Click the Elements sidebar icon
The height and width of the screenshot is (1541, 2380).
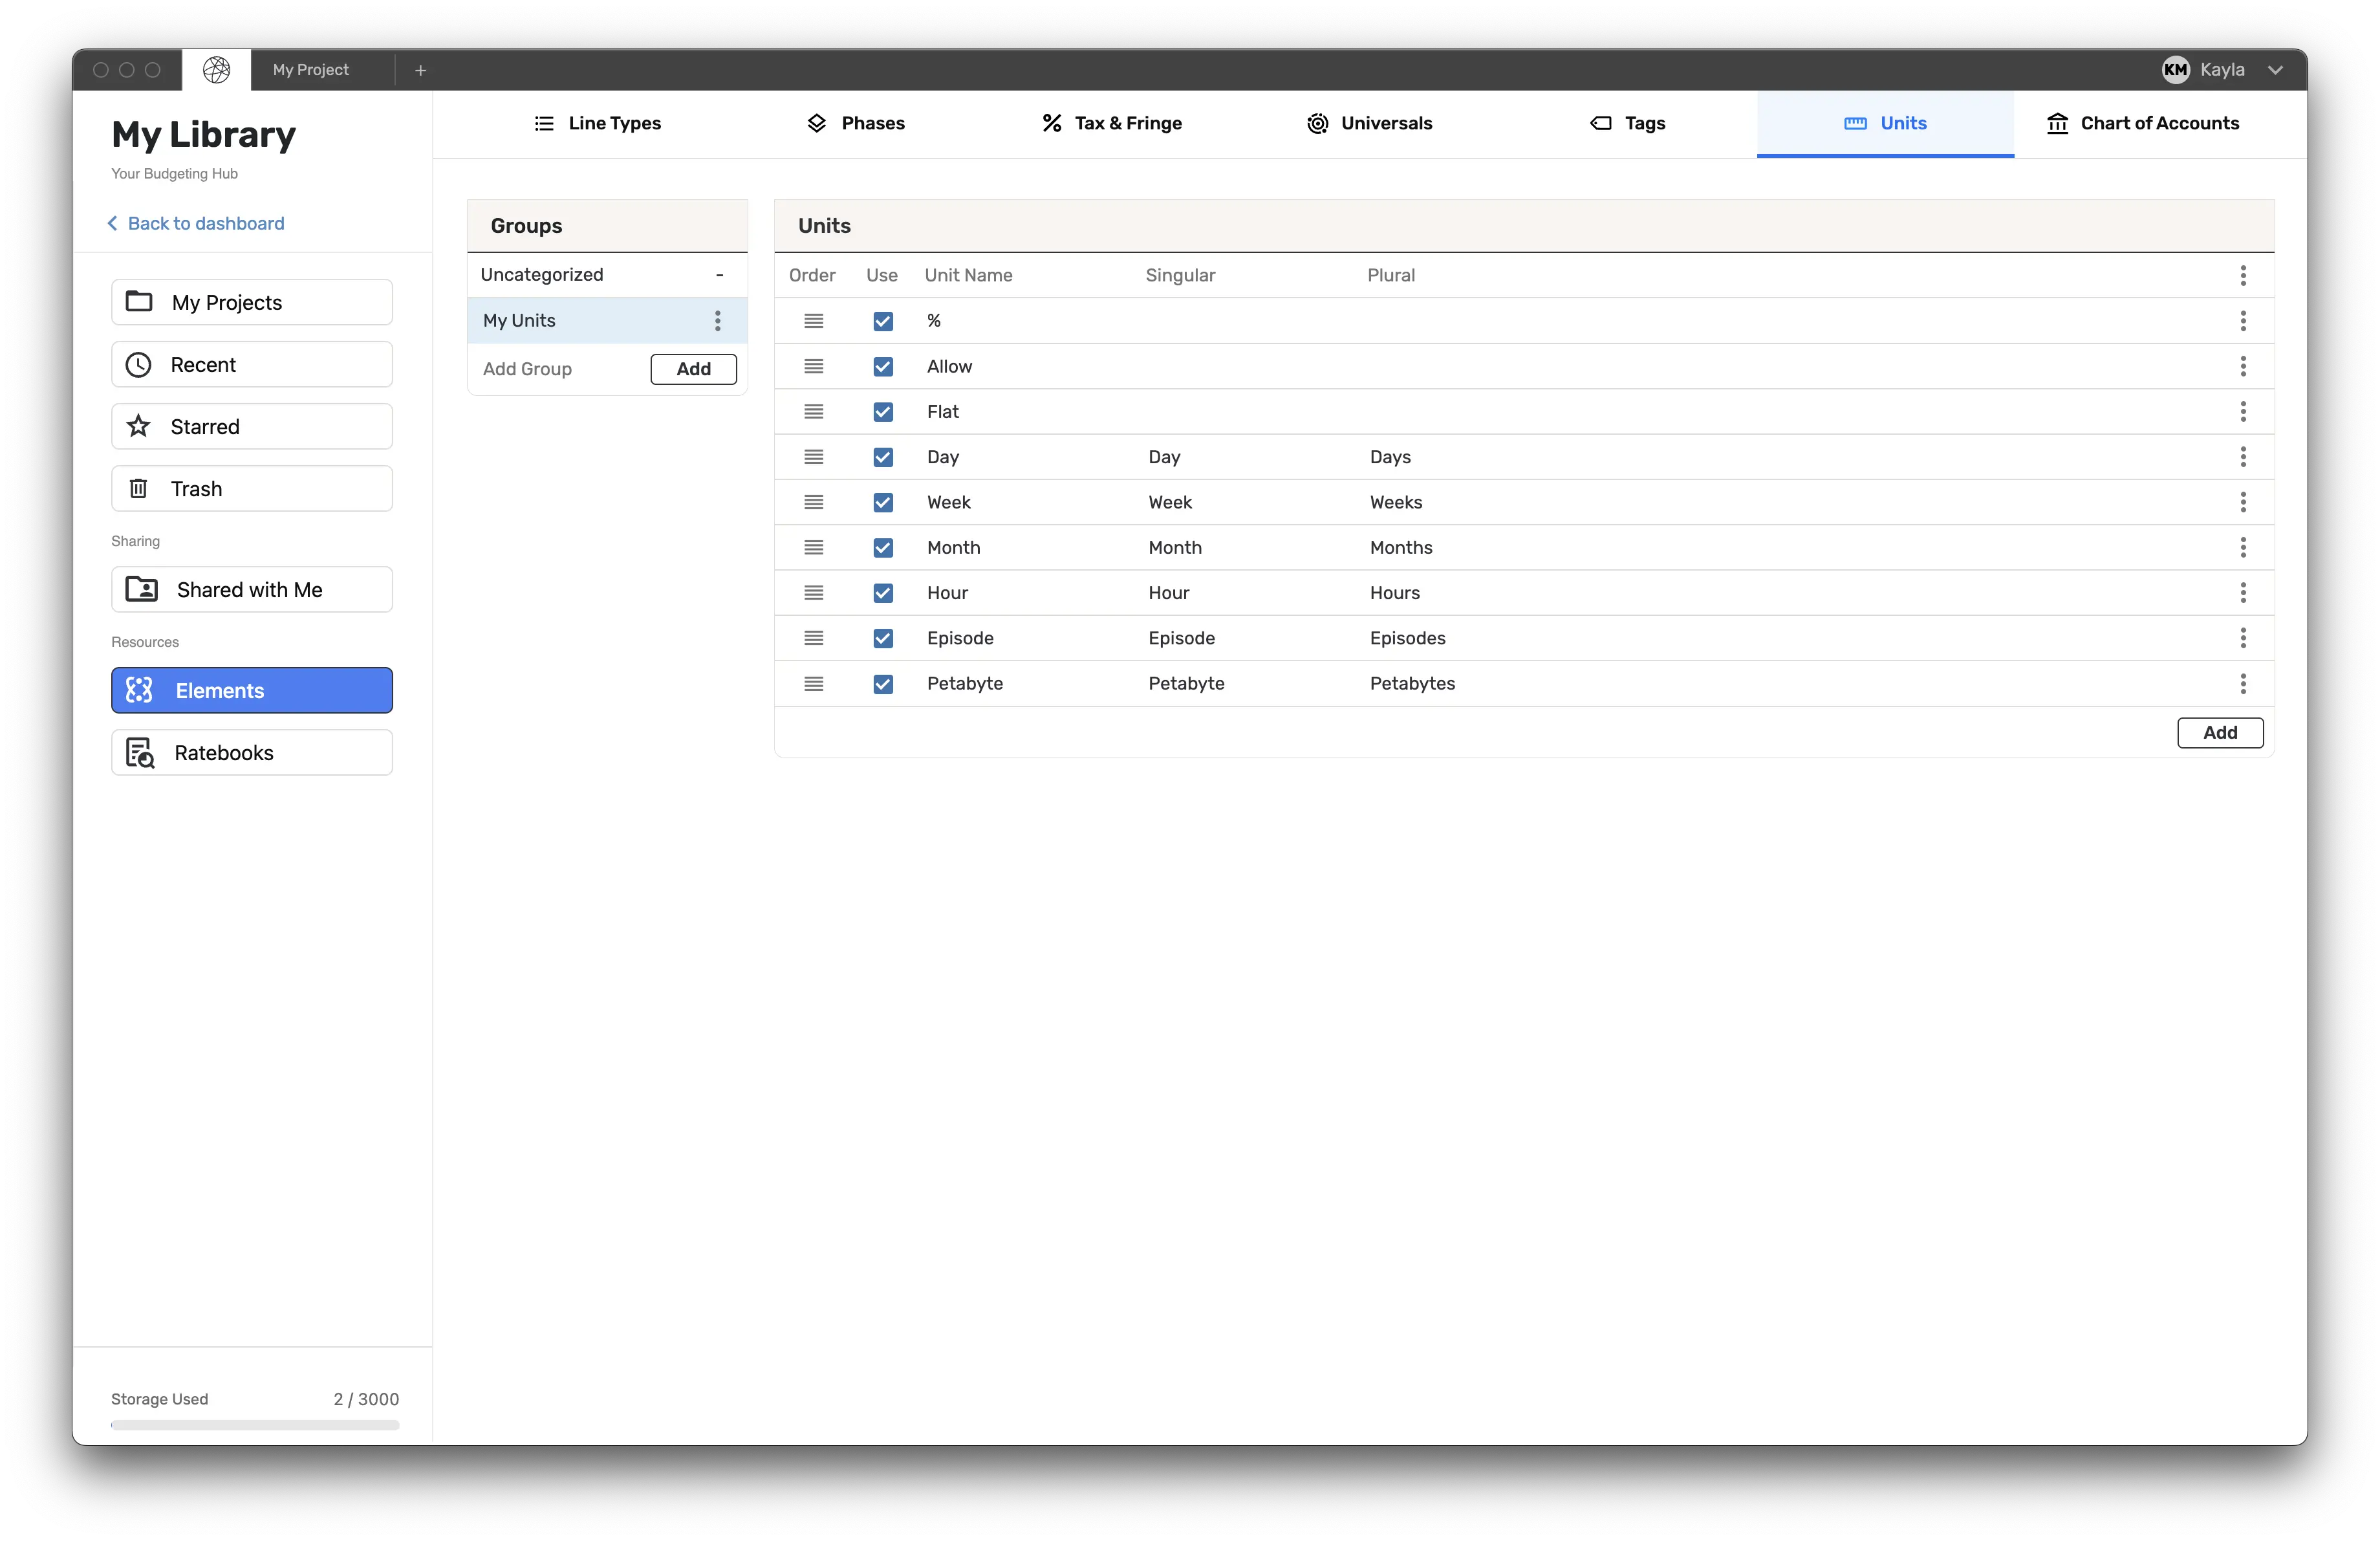click(x=139, y=690)
